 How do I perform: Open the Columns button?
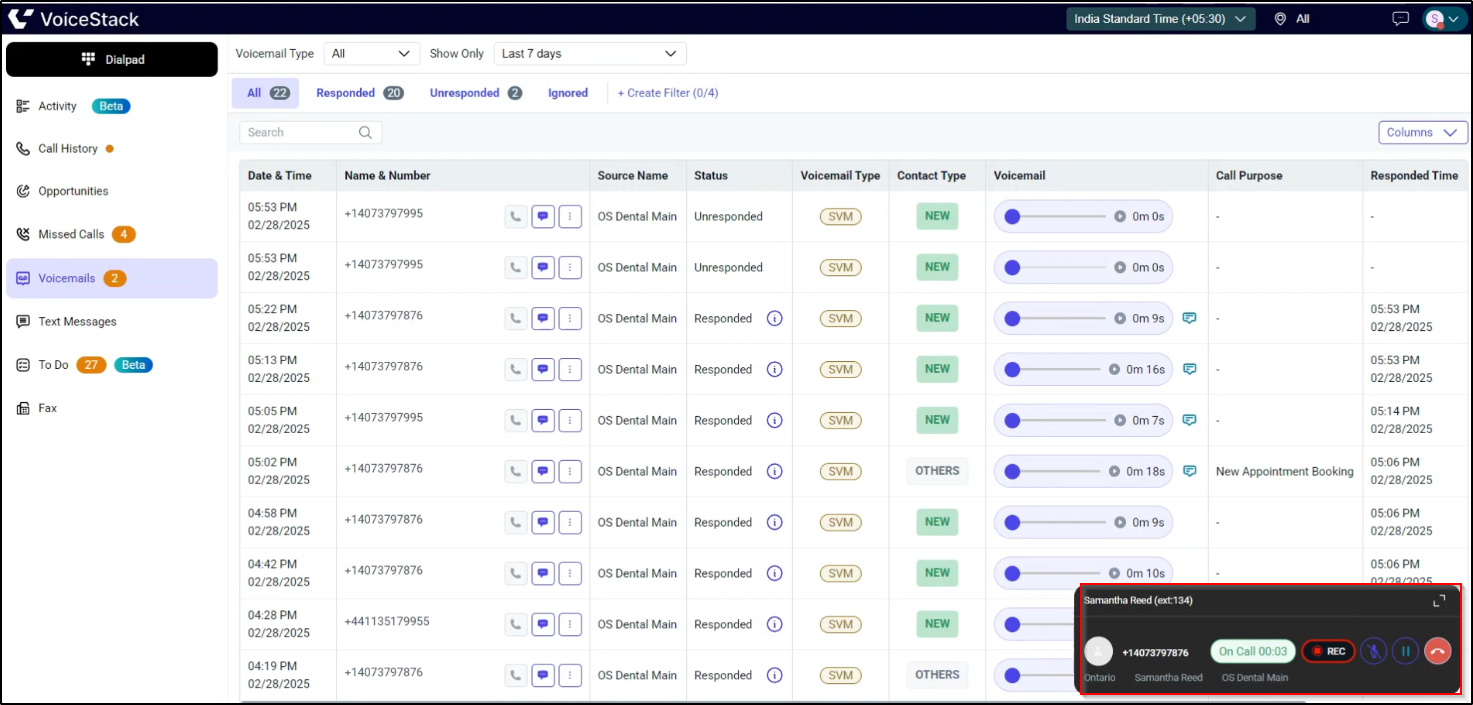[x=1422, y=131]
